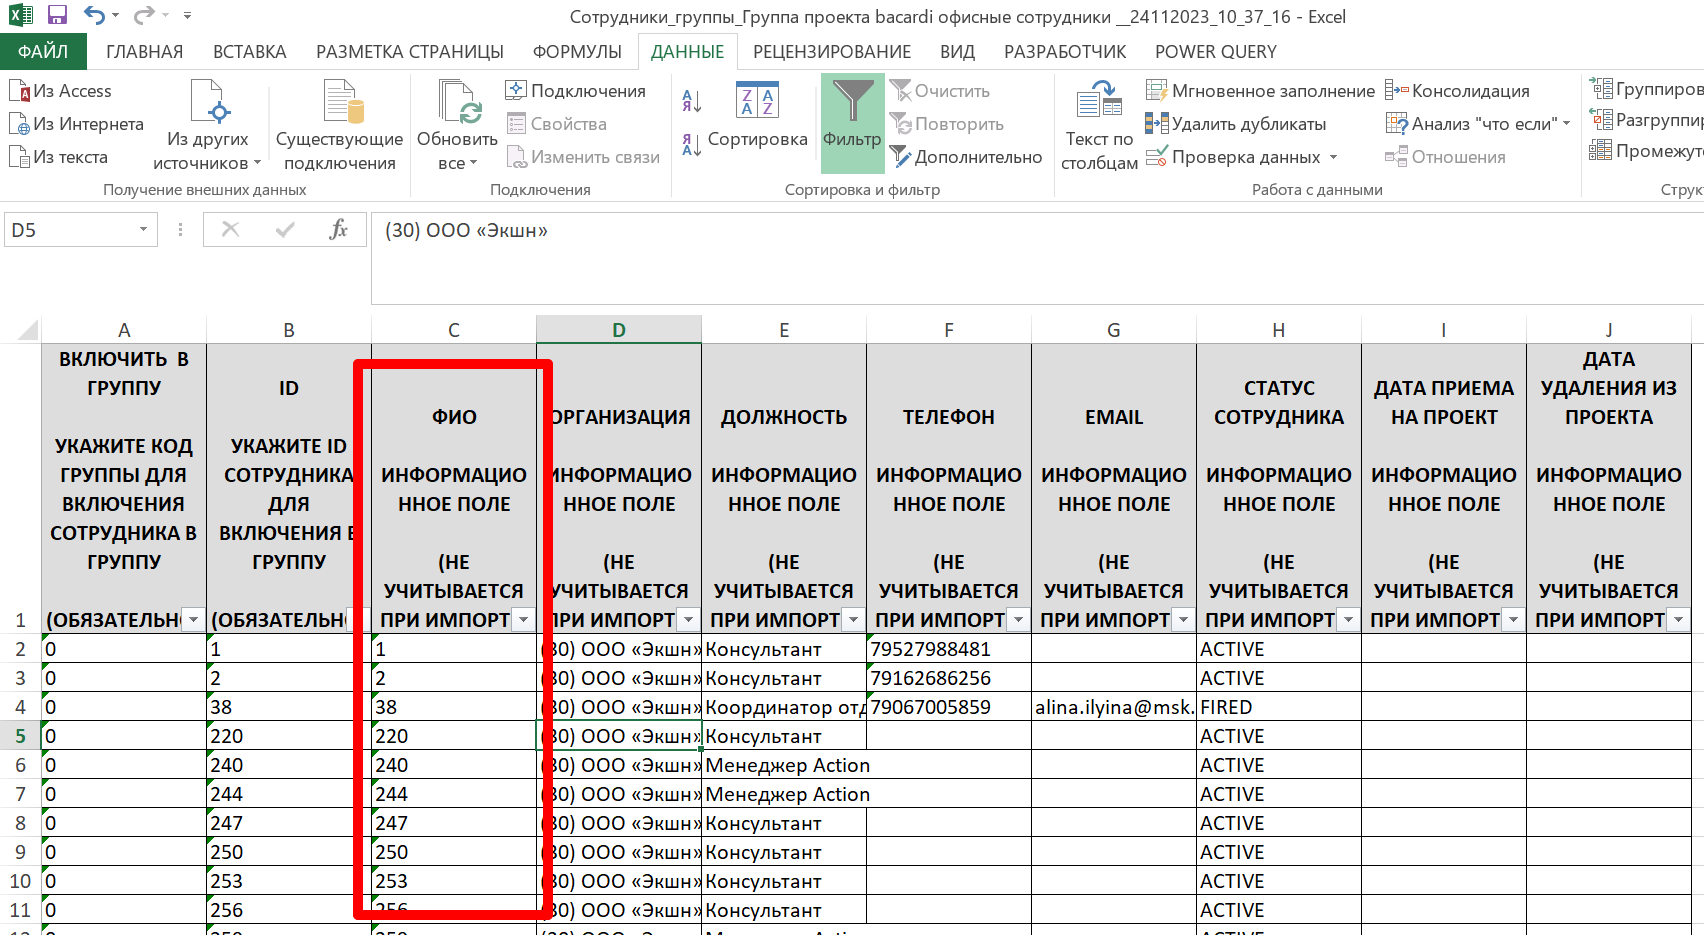
Task: Click Изменить связи button
Action: tap(583, 157)
